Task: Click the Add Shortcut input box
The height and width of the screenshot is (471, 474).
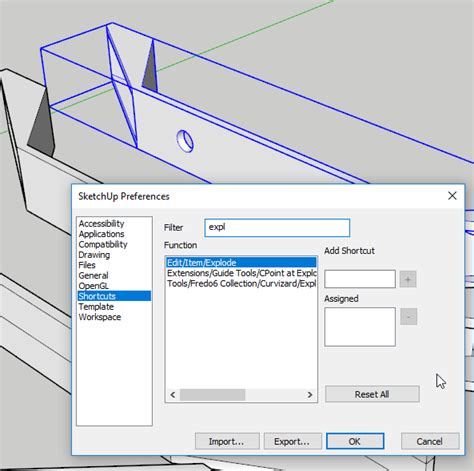Action: 360,279
